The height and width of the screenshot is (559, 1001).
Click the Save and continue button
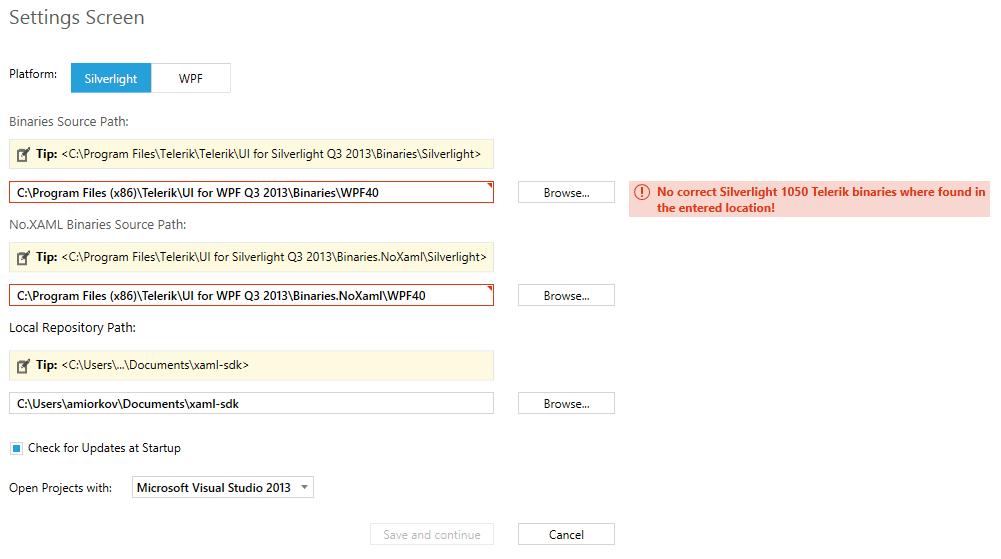coord(432,535)
